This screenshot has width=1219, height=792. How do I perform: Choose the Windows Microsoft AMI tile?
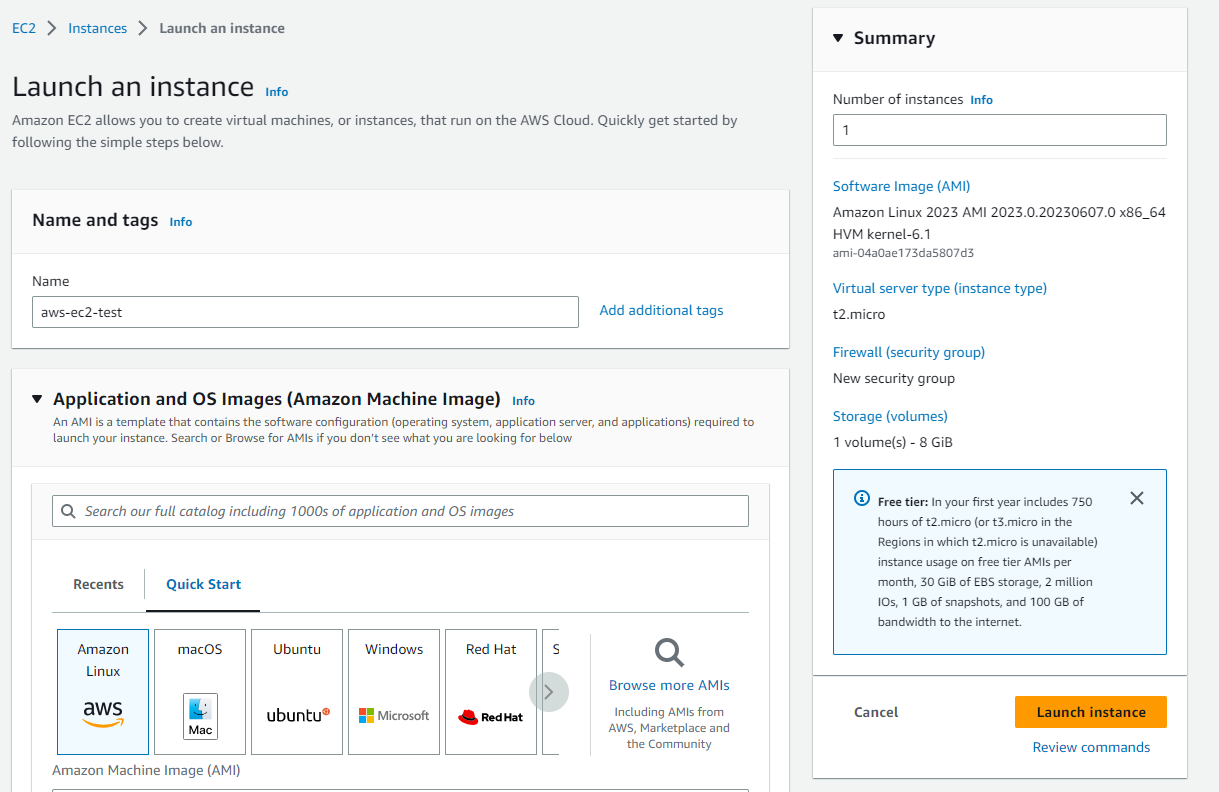pos(394,691)
